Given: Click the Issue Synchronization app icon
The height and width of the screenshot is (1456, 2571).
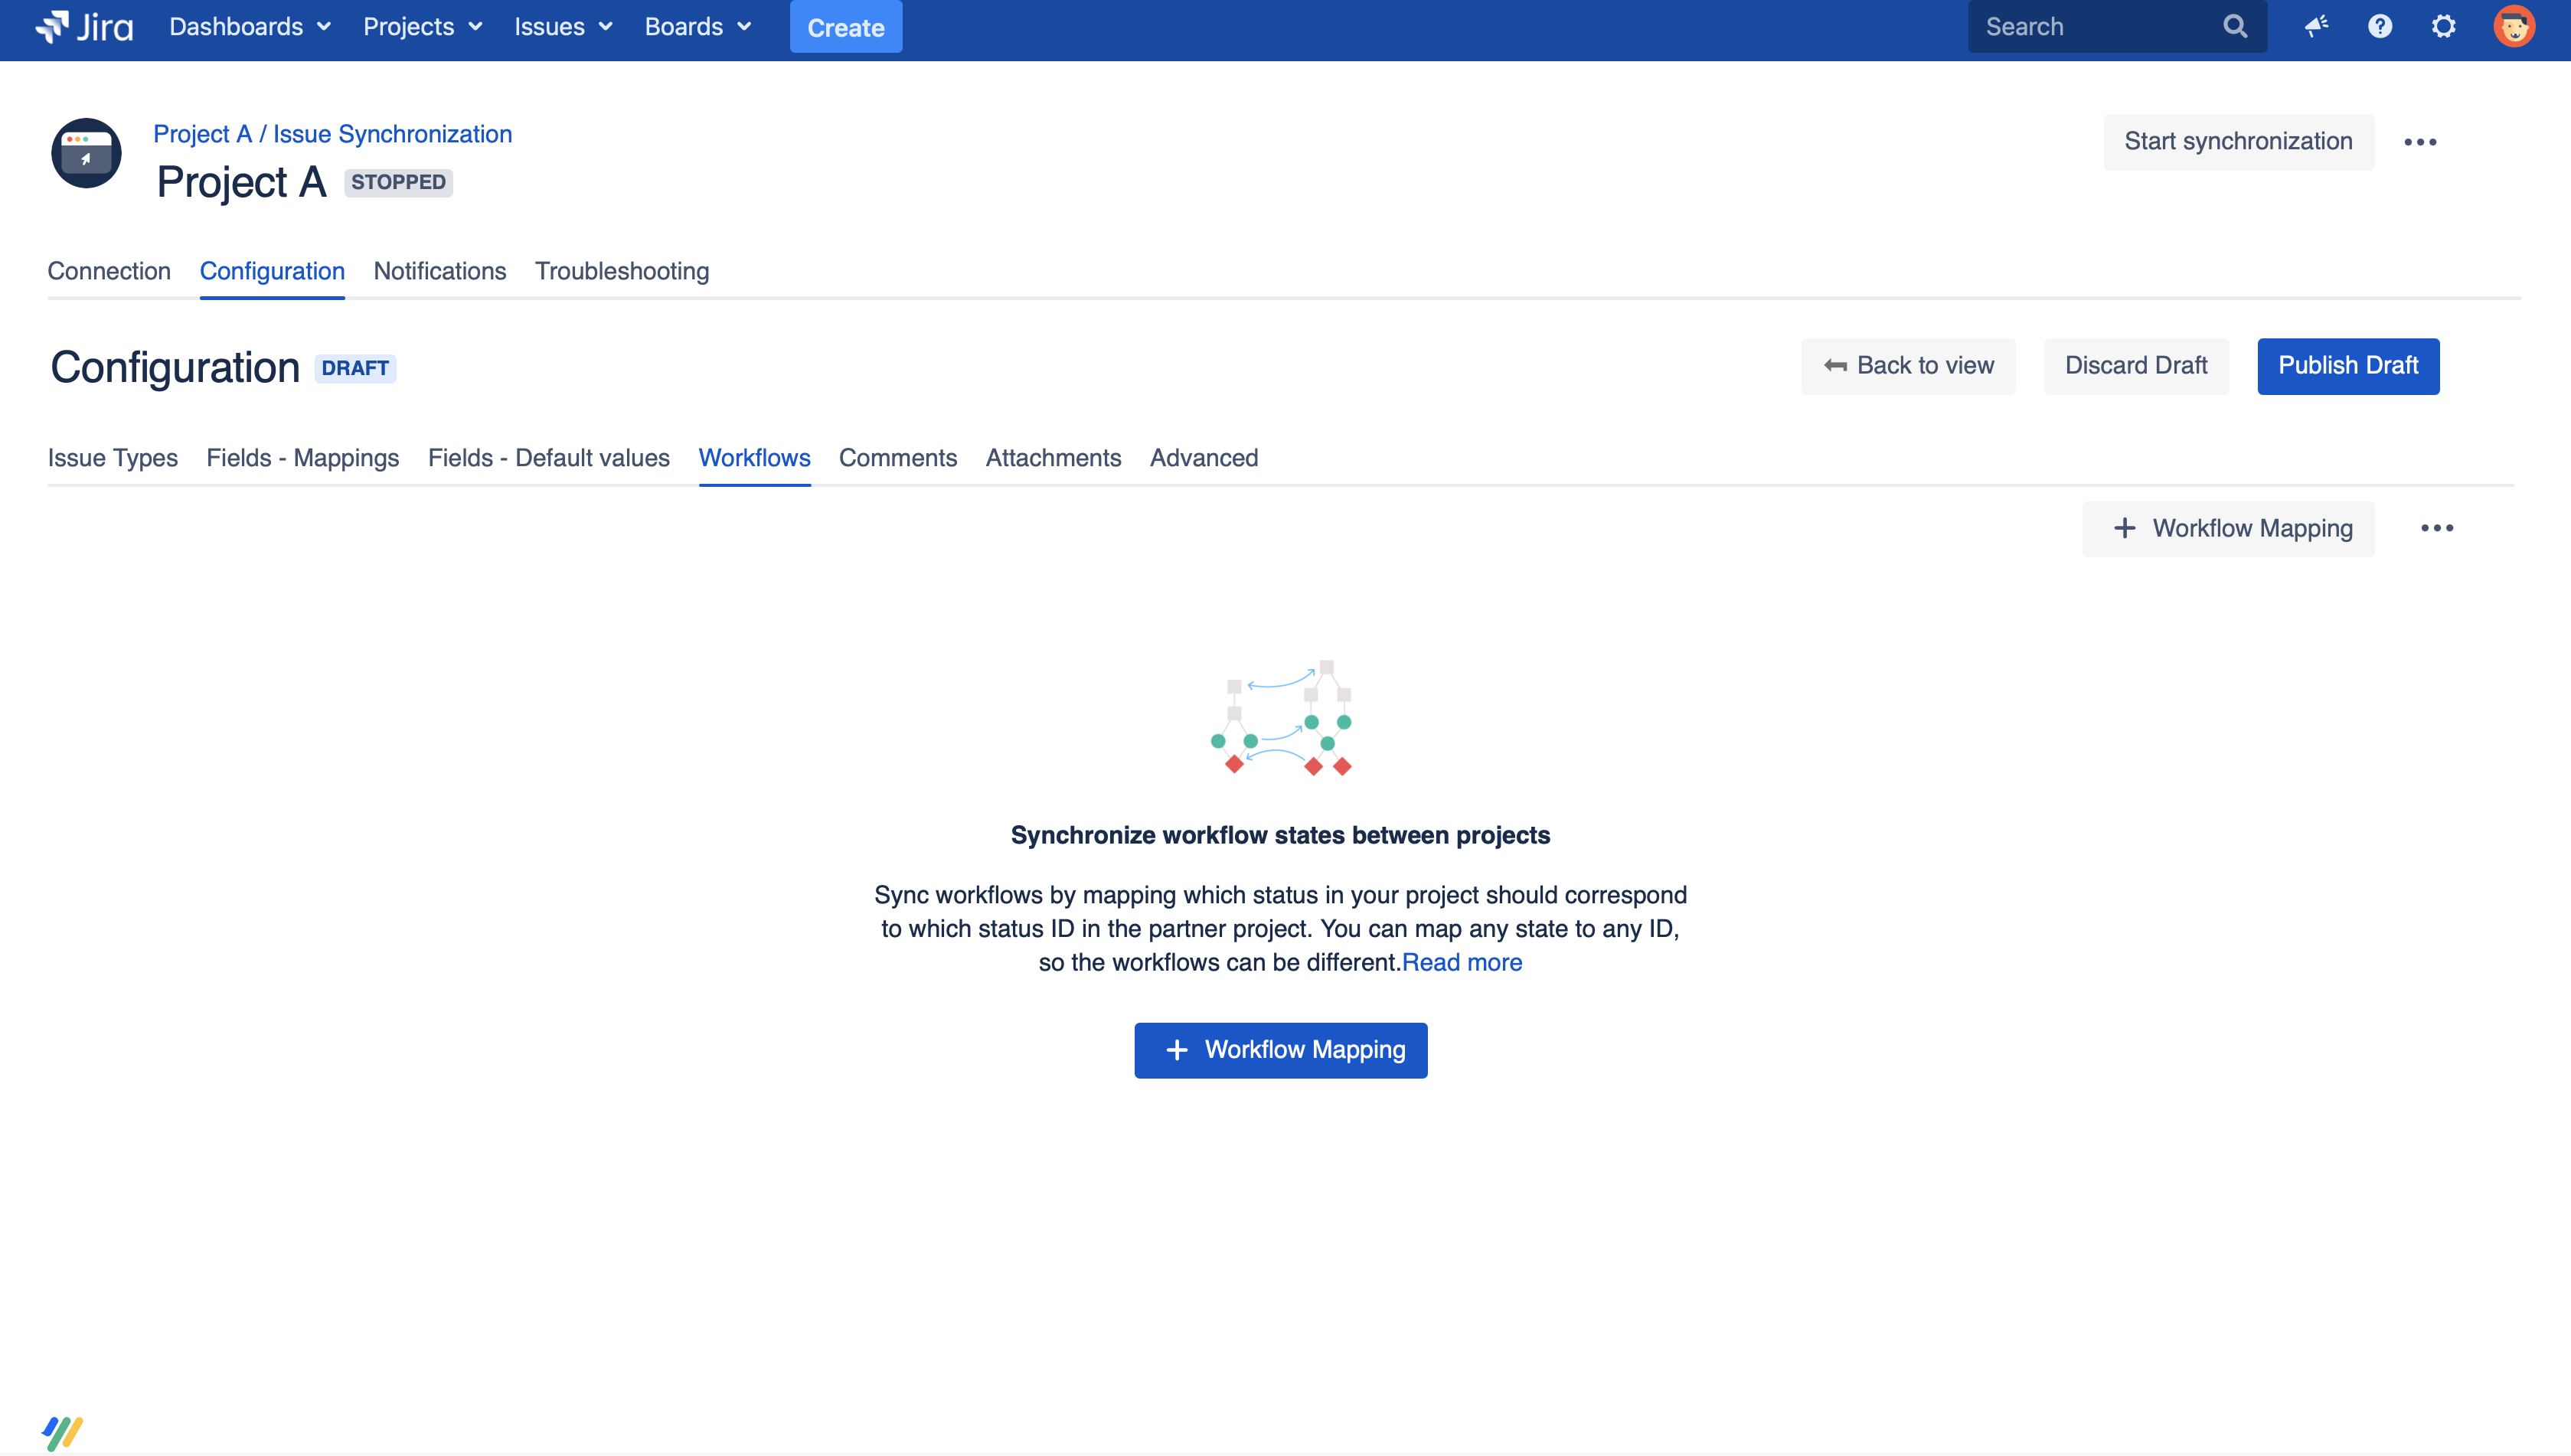Looking at the screenshot, I should click(x=86, y=154).
